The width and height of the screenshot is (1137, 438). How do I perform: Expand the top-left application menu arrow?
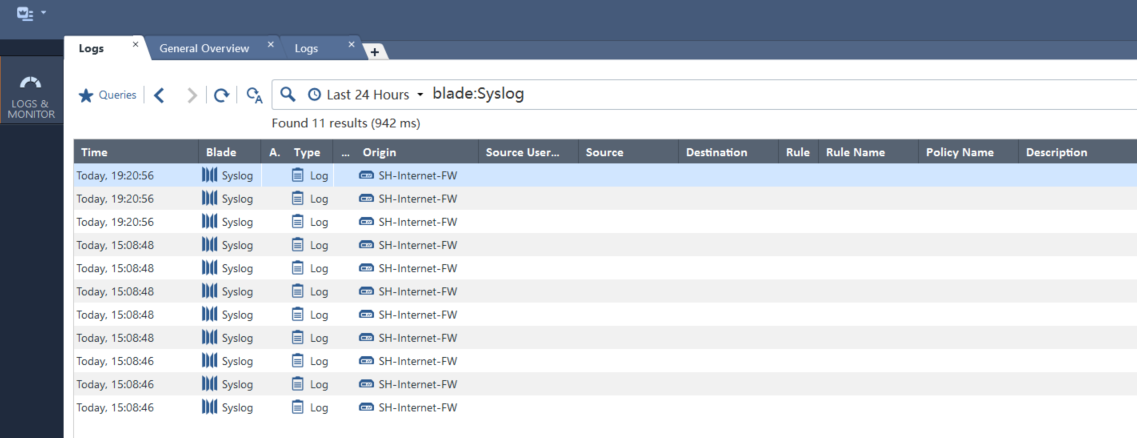pos(44,14)
